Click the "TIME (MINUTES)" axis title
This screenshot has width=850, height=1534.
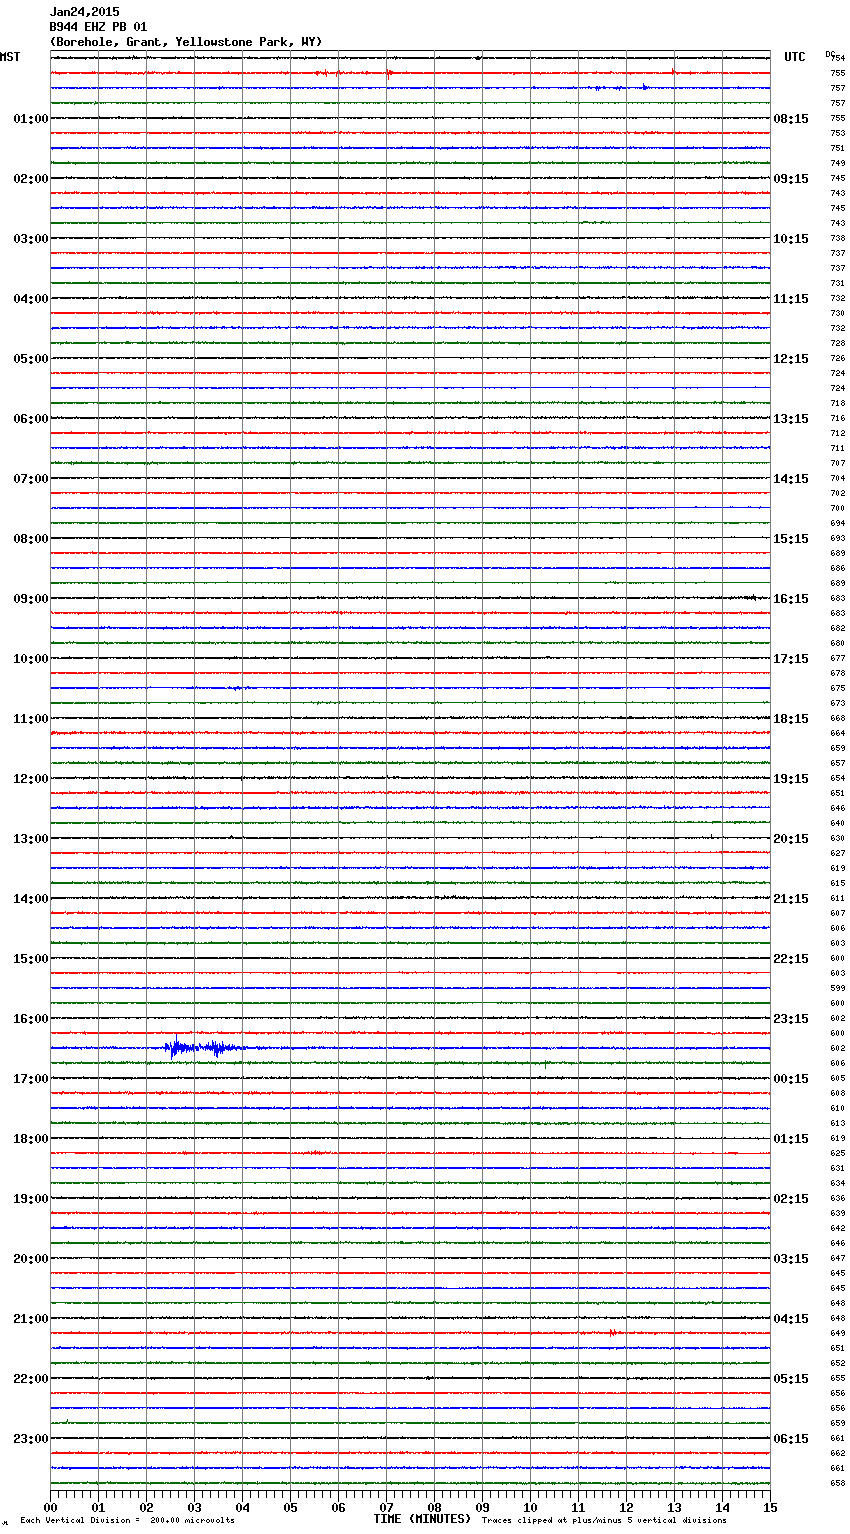pyautogui.click(x=422, y=1519)
